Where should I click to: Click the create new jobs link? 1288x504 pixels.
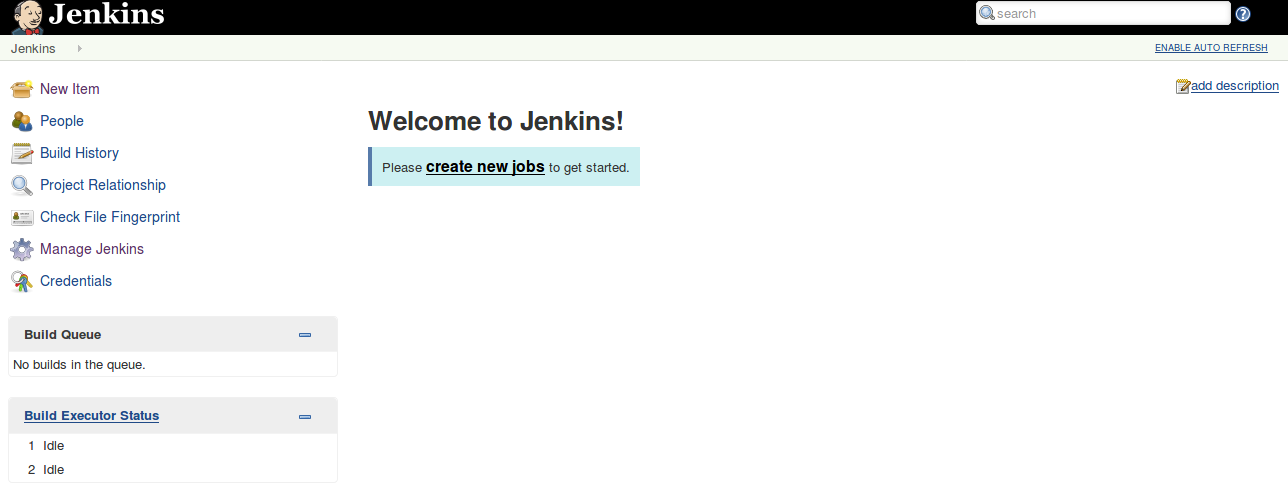(485, 167)
